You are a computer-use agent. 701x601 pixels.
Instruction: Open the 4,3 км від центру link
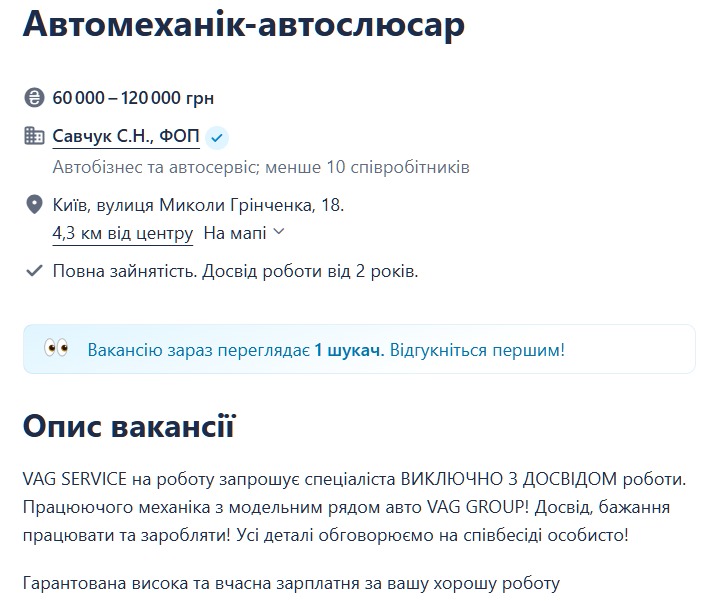click(122, 233)
